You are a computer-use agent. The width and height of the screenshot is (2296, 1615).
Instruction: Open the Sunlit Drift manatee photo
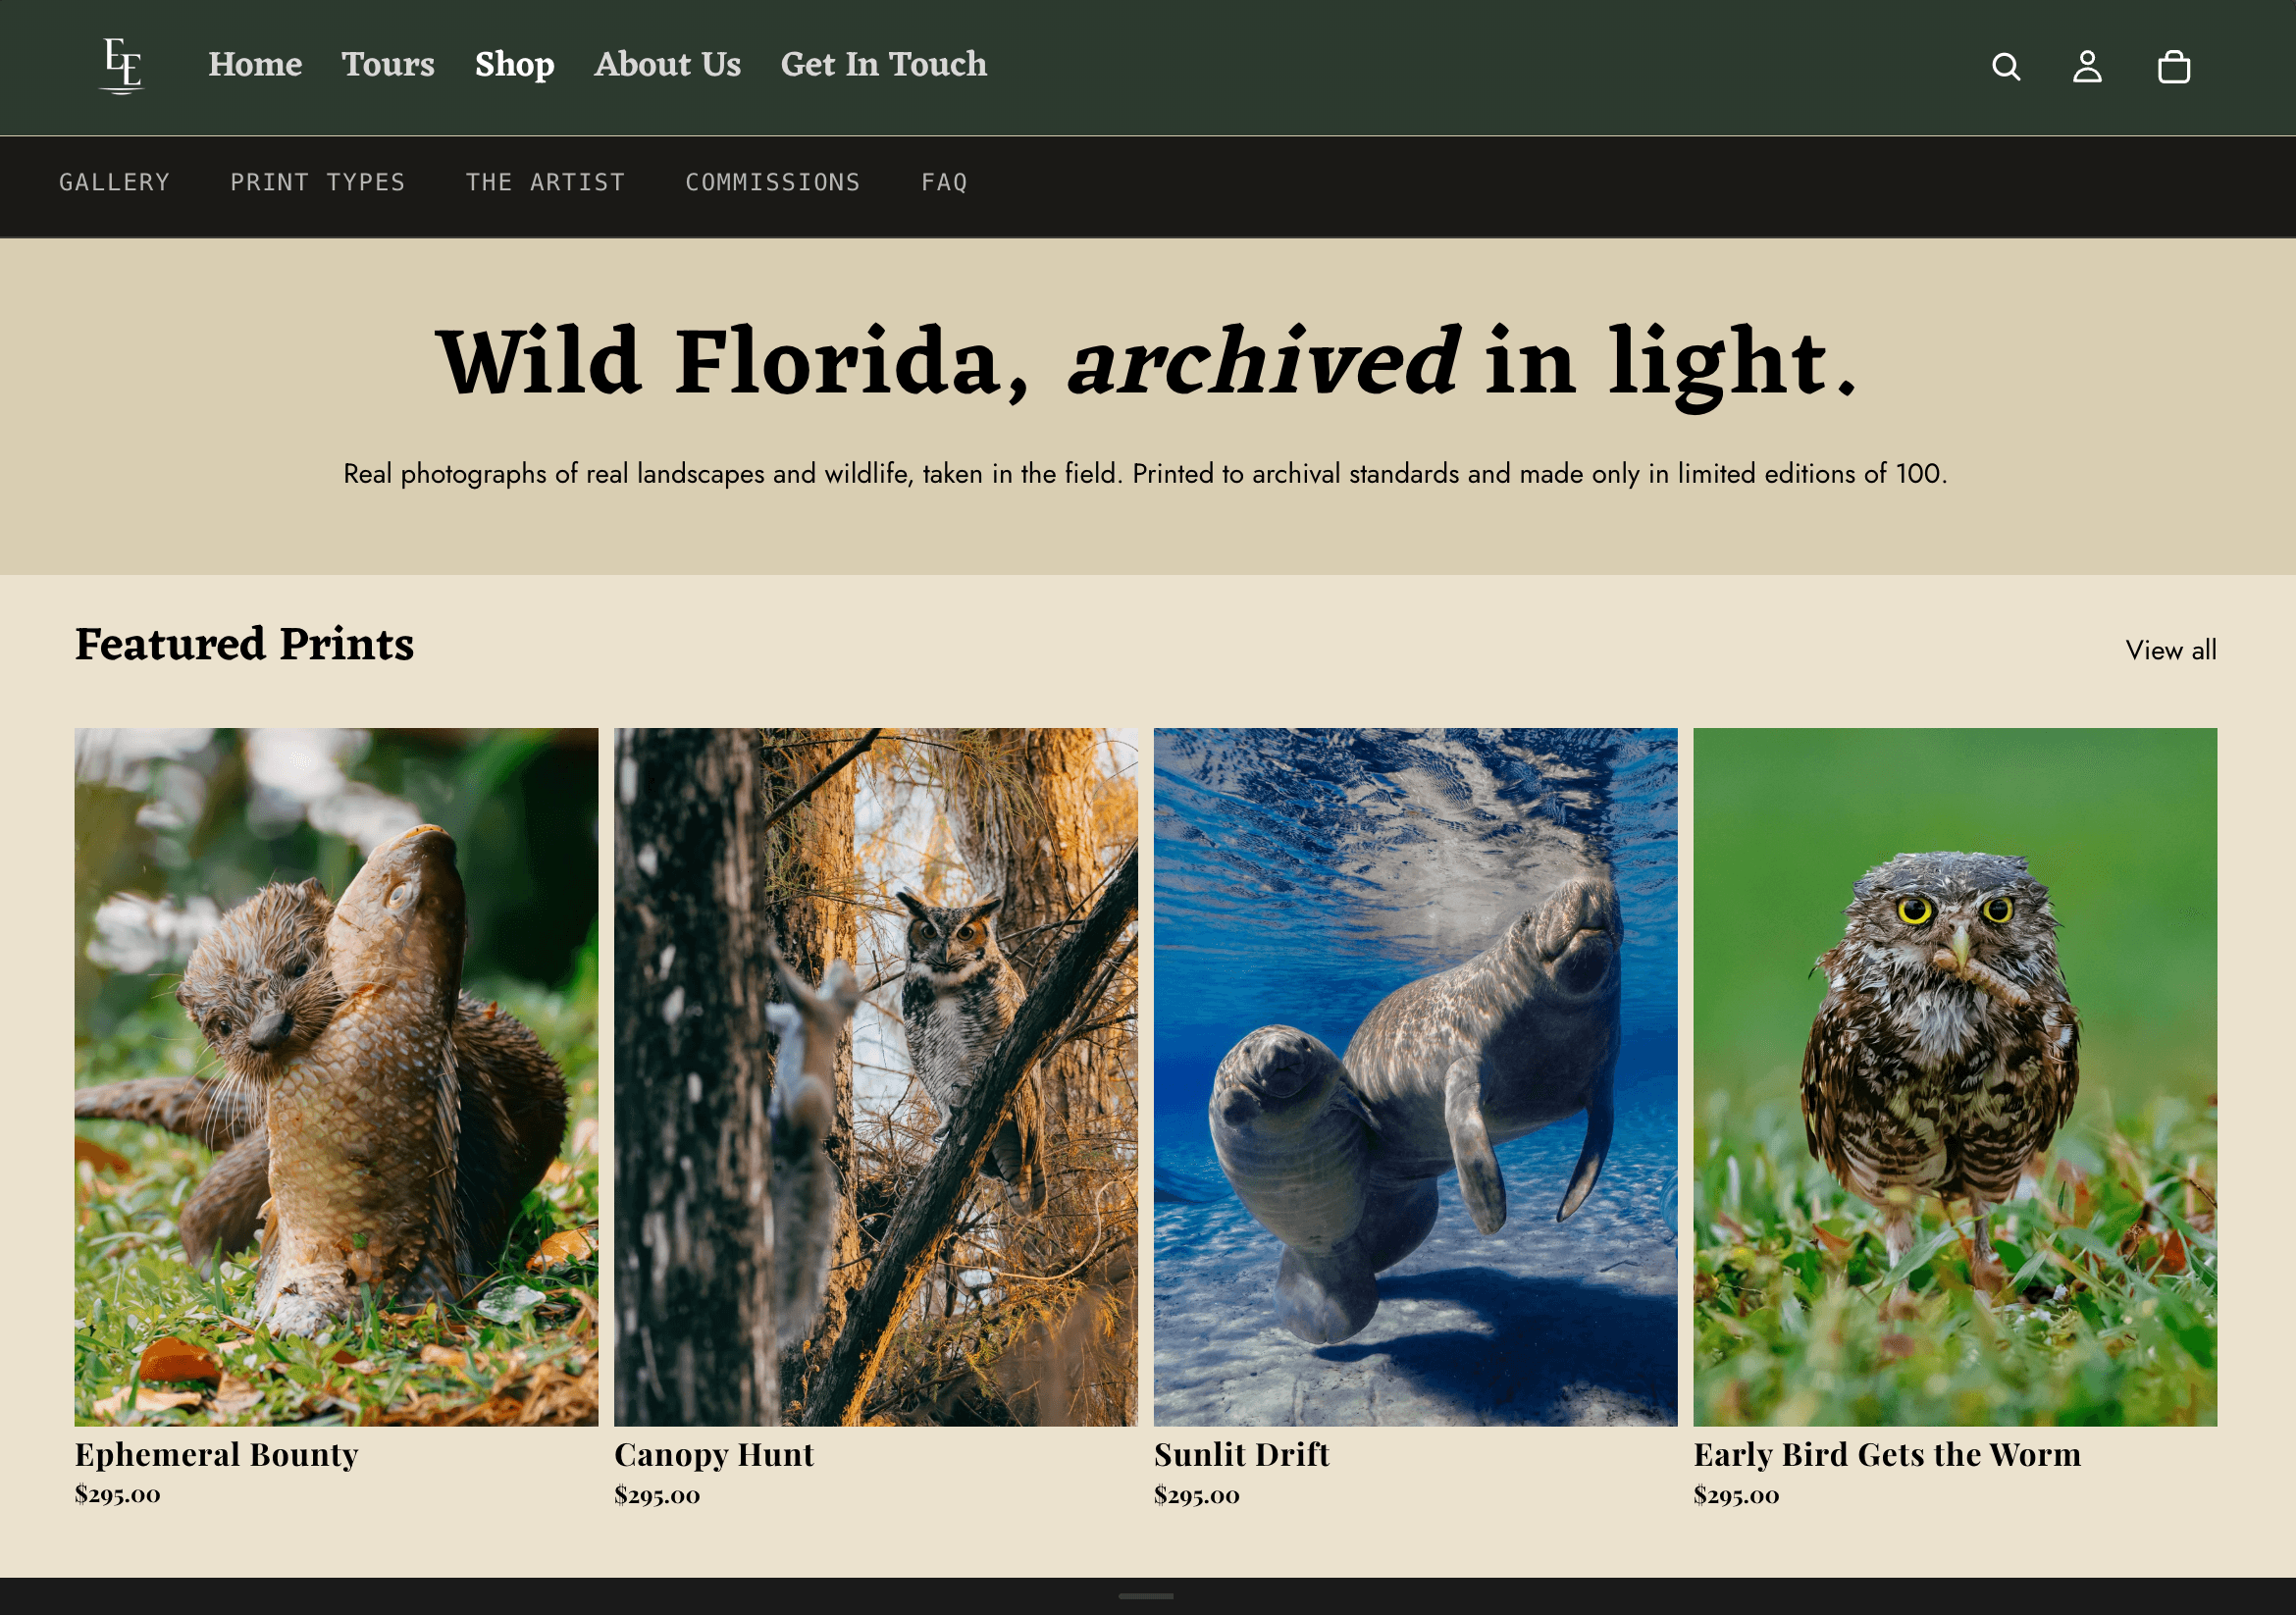tap(1415, 1076)
